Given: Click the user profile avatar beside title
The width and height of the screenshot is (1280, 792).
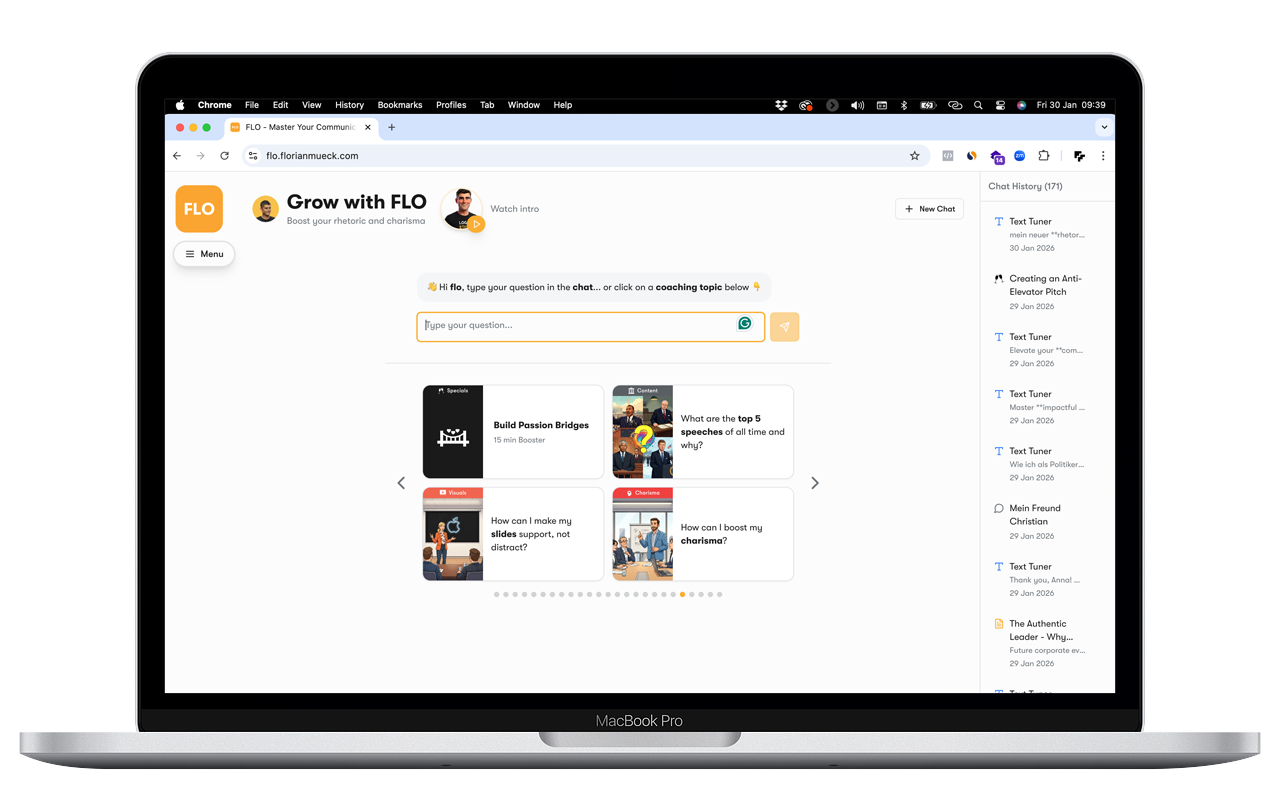Looking at the screenshot, I should [x=265, y=209].
